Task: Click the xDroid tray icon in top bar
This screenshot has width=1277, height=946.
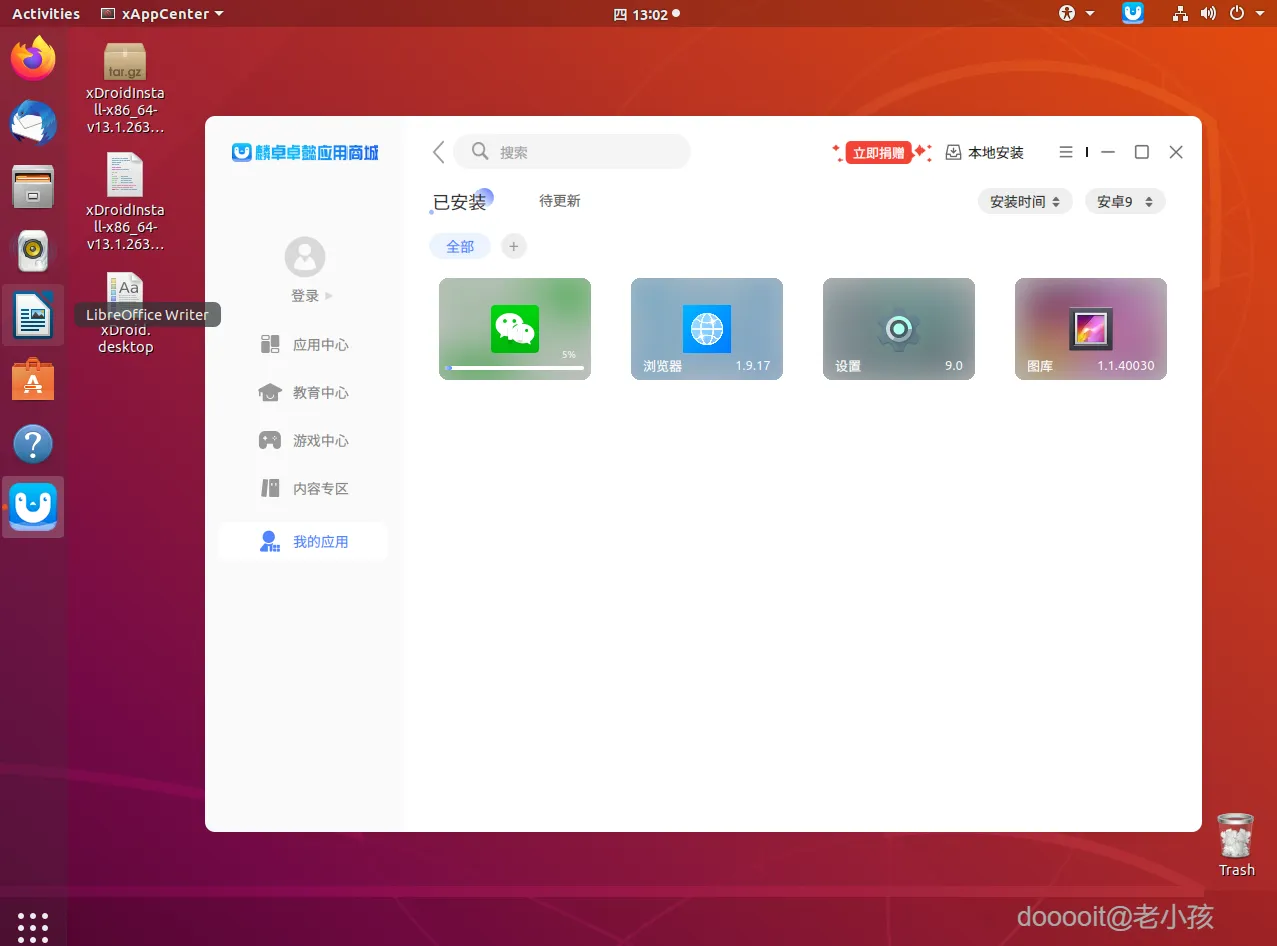Action: click(x=1133, y=13)
